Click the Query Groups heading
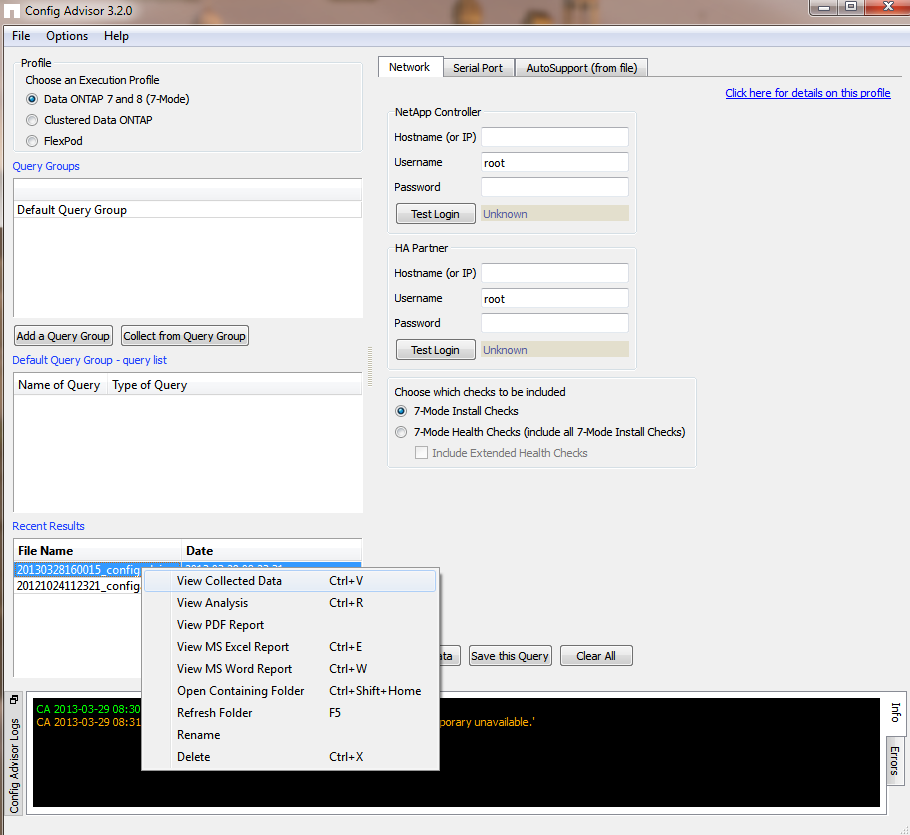This screenshot has height=835, width=910. click(x=46, y=167)
